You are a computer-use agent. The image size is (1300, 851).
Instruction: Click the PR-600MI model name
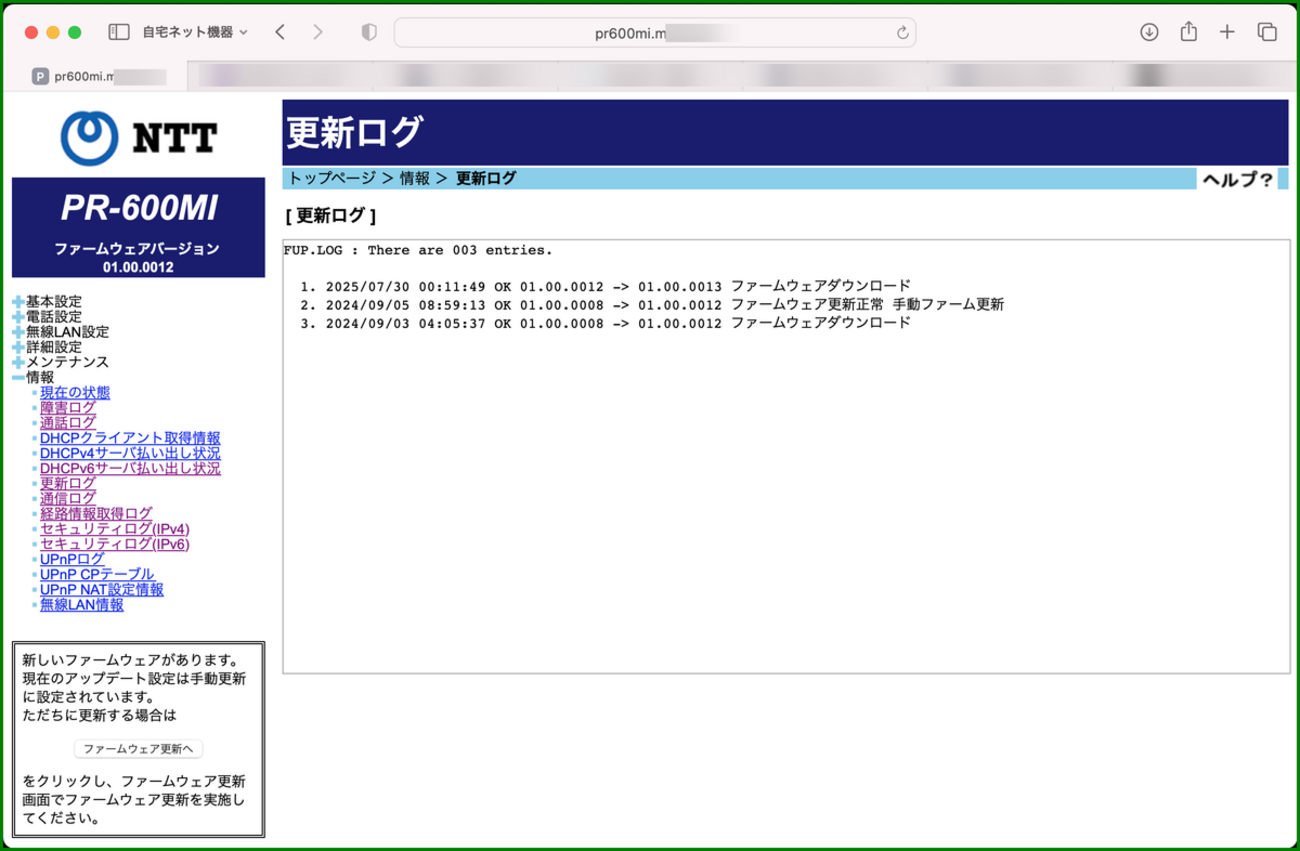139,207
